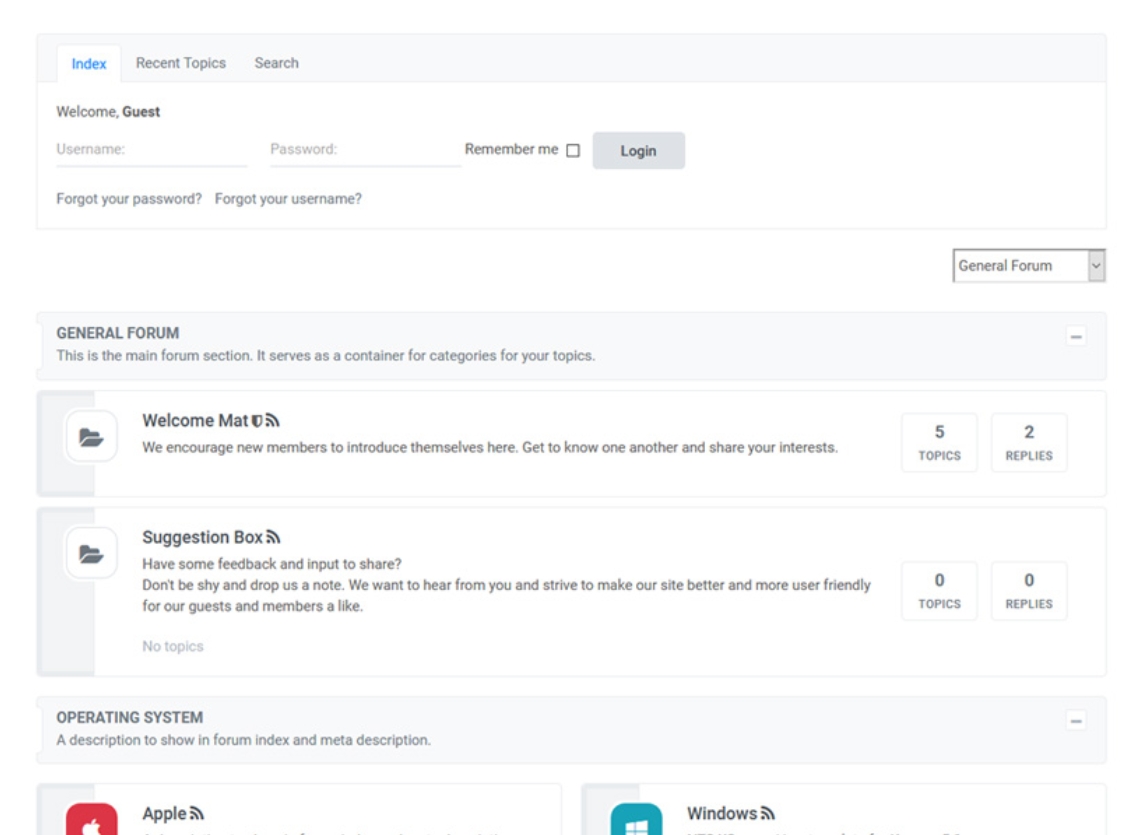Open the Apple category link
Screen dimensions: 1143x835
164,813
